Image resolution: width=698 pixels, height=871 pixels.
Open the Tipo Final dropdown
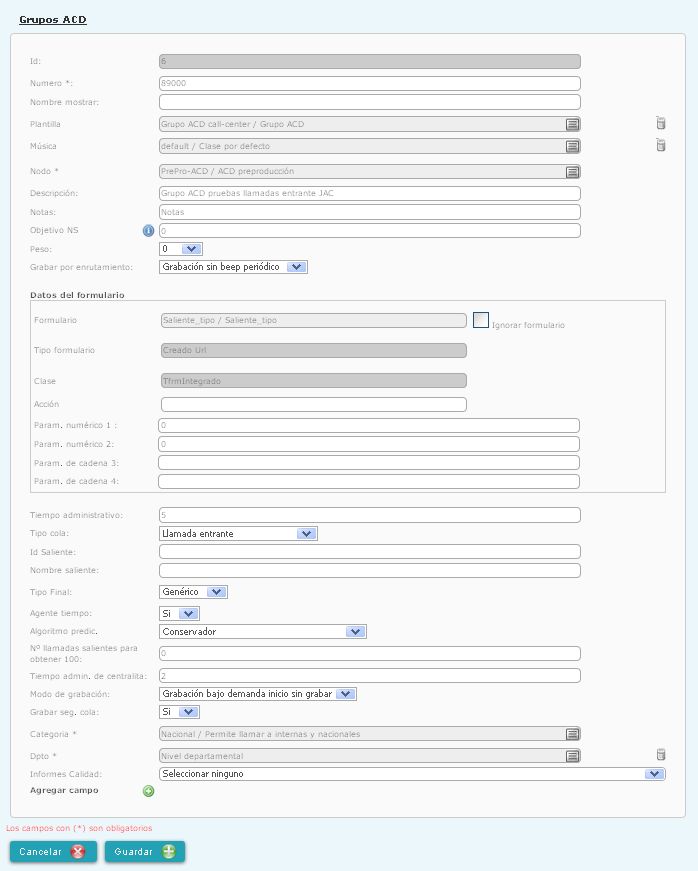coord(193,592)
